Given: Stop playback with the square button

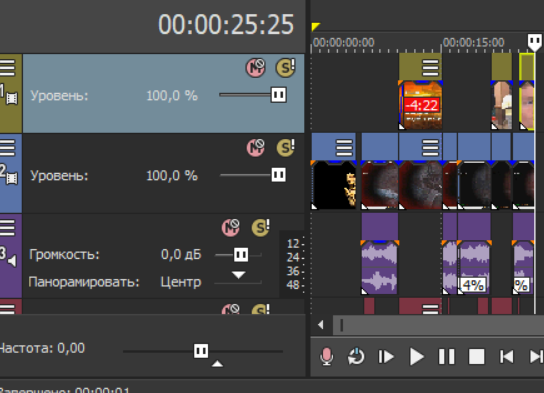Looking at the screenshot, I should click(477, 357).
